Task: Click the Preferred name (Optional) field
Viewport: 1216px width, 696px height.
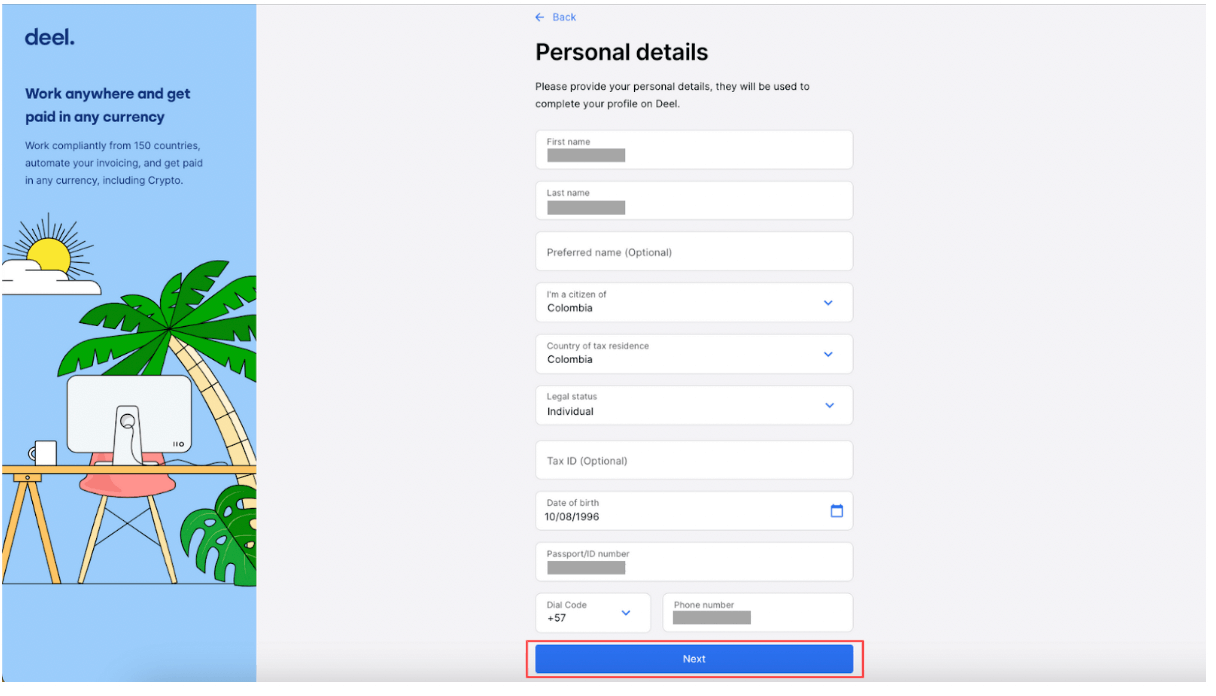Action: point(694,252)
